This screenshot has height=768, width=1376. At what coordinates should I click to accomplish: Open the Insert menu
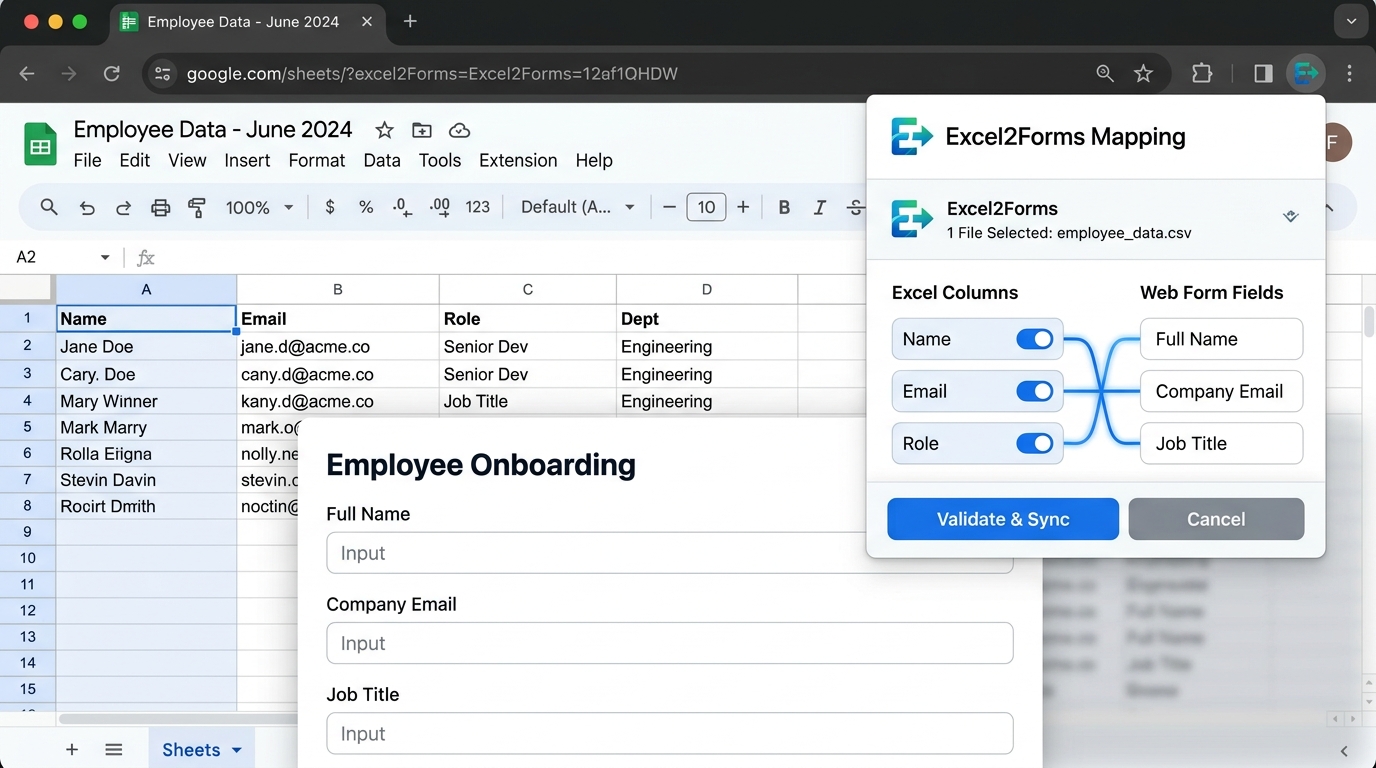[247, 160]
